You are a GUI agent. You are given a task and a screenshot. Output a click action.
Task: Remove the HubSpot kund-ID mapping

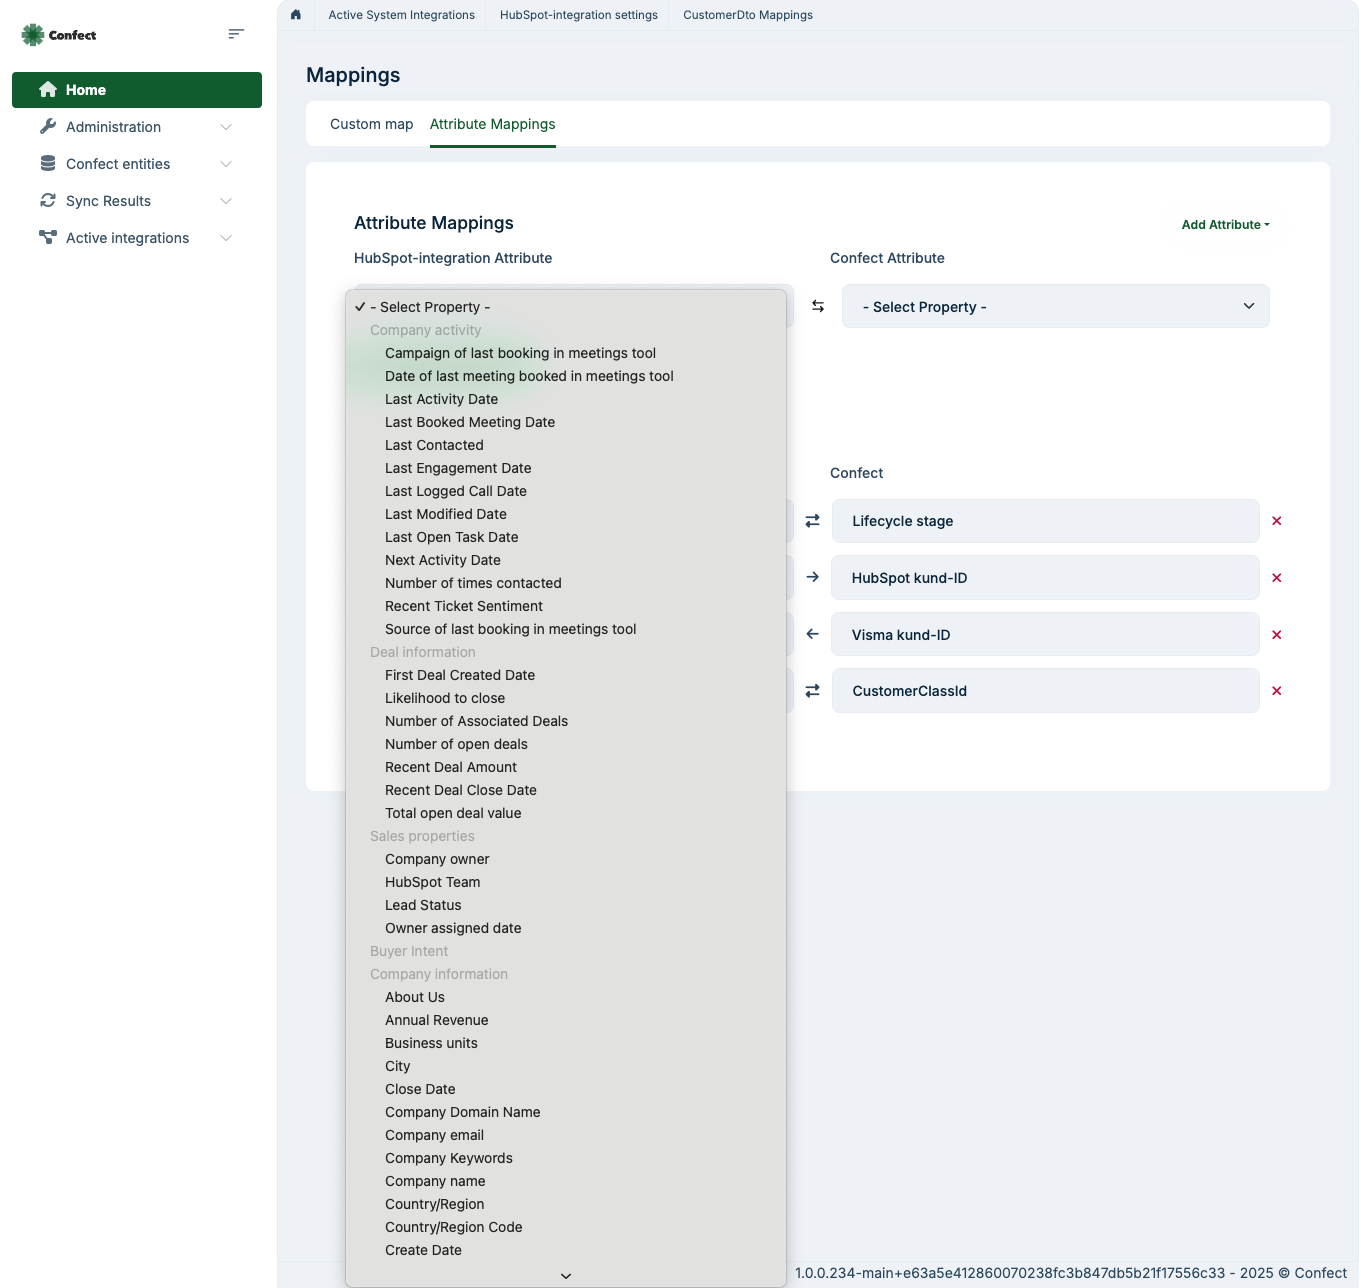1277,578
